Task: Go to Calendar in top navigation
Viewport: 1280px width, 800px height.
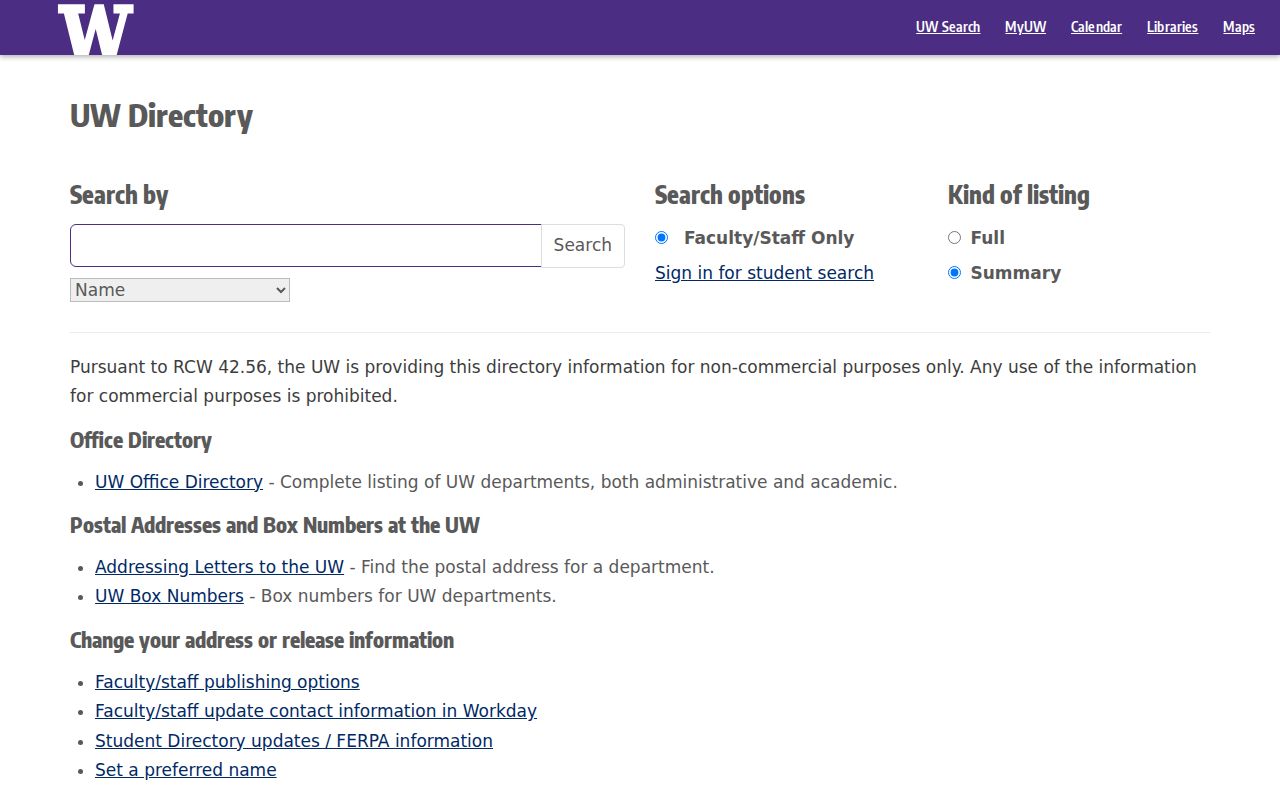Action: pyautogui.click(x=1096, y=27)
